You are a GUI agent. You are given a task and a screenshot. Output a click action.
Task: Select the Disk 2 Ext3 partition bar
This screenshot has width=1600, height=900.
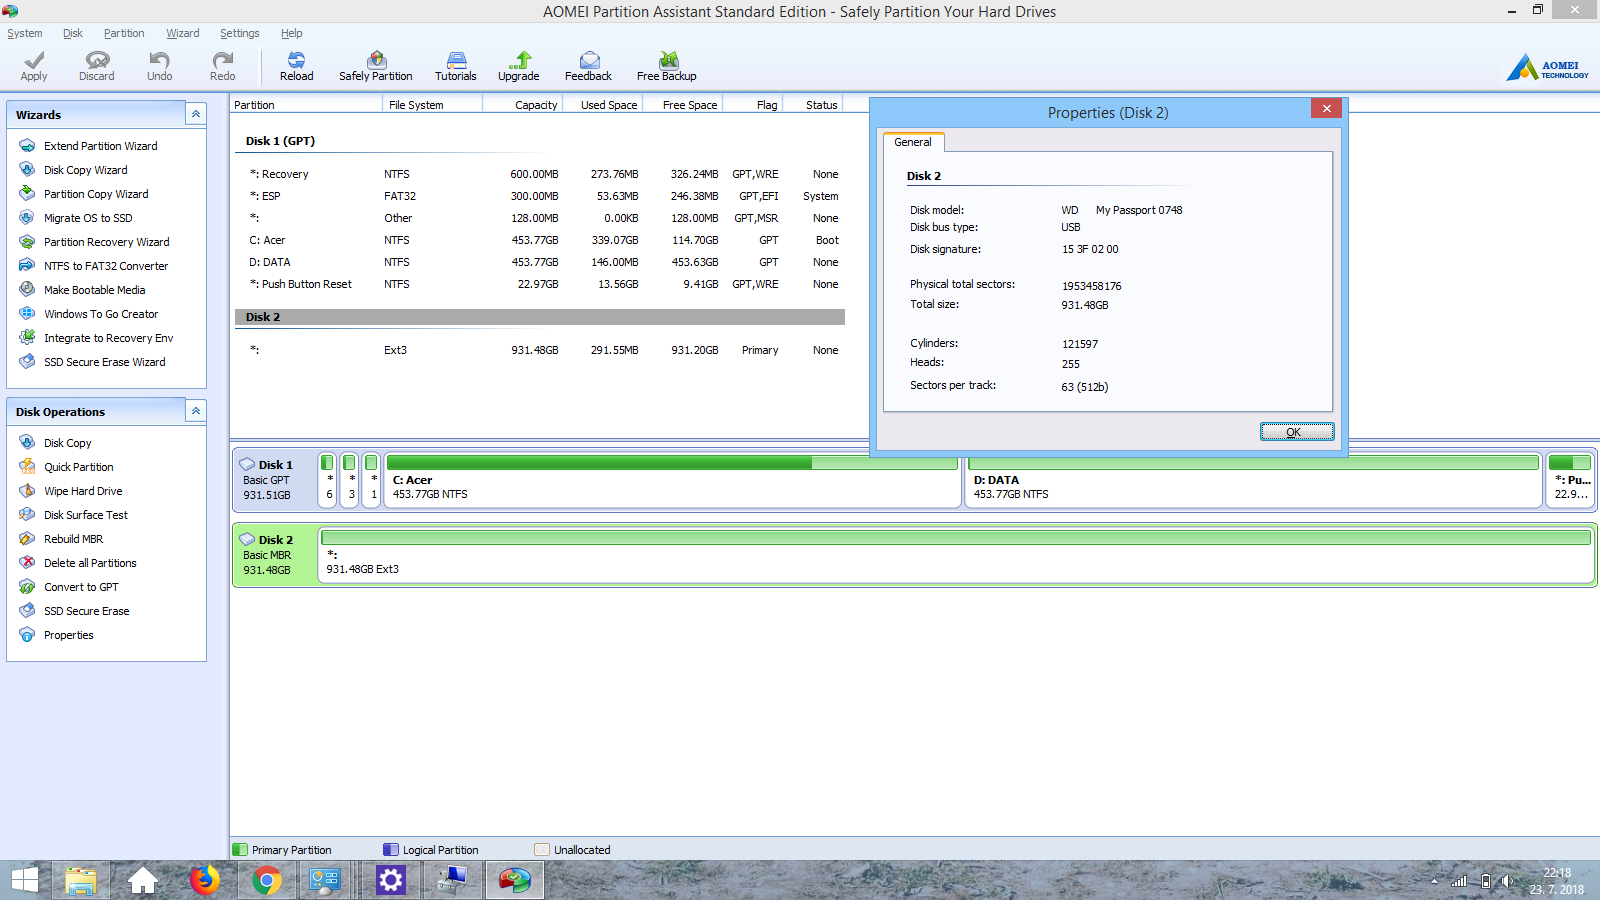955,555
